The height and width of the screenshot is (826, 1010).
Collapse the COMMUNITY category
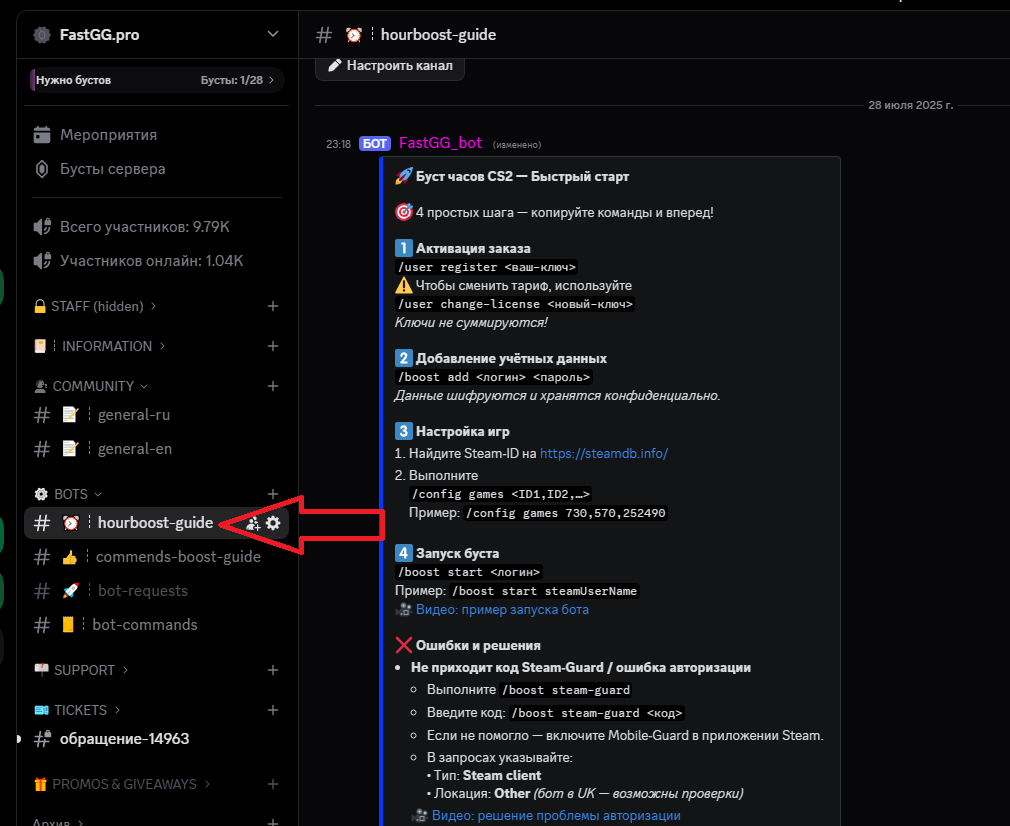coord(93,386)
